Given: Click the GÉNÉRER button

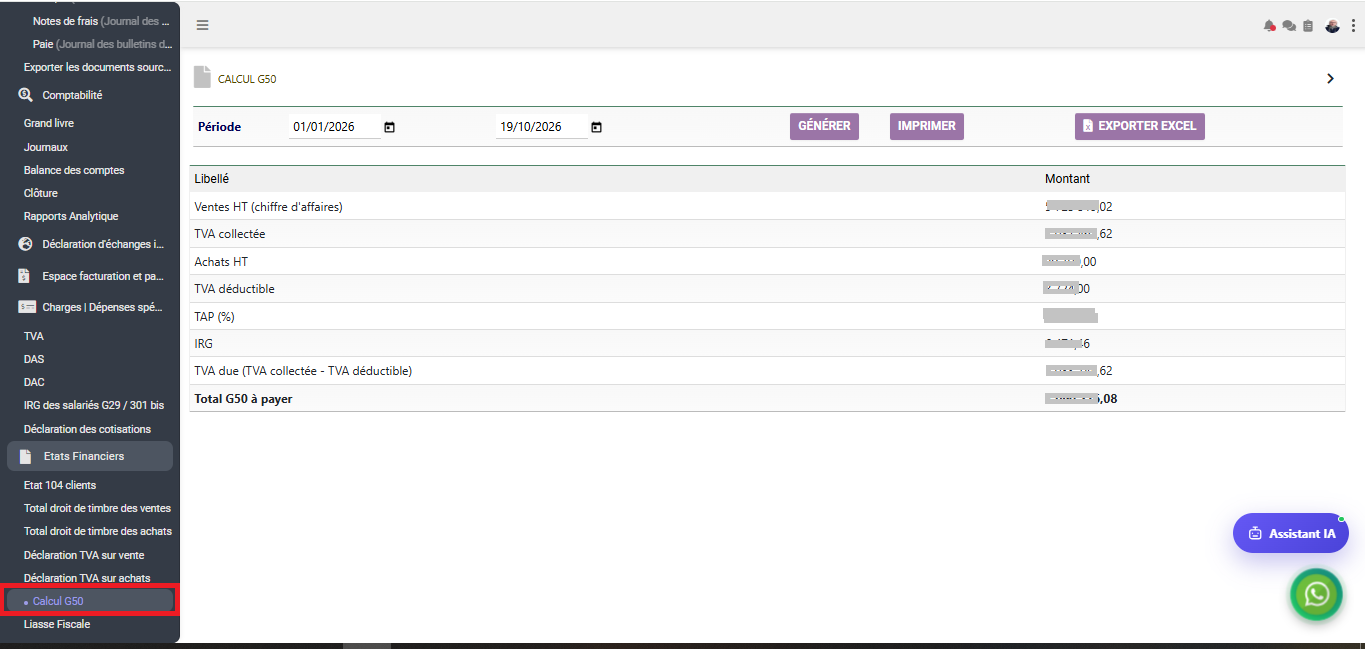Looking at the screenshot, I should point(824,126).
